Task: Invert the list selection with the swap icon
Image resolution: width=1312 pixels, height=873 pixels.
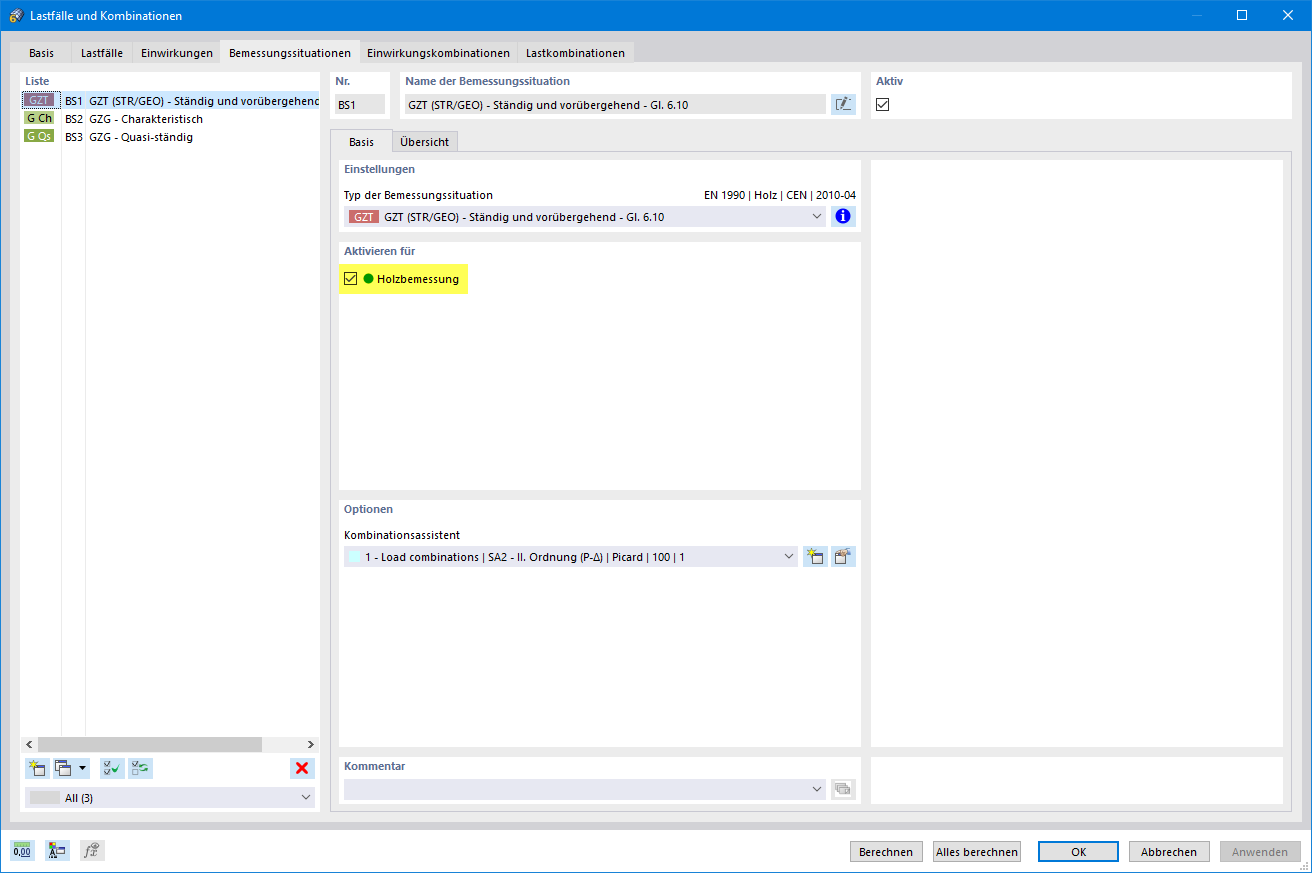Action: click(x=141, y=768)
